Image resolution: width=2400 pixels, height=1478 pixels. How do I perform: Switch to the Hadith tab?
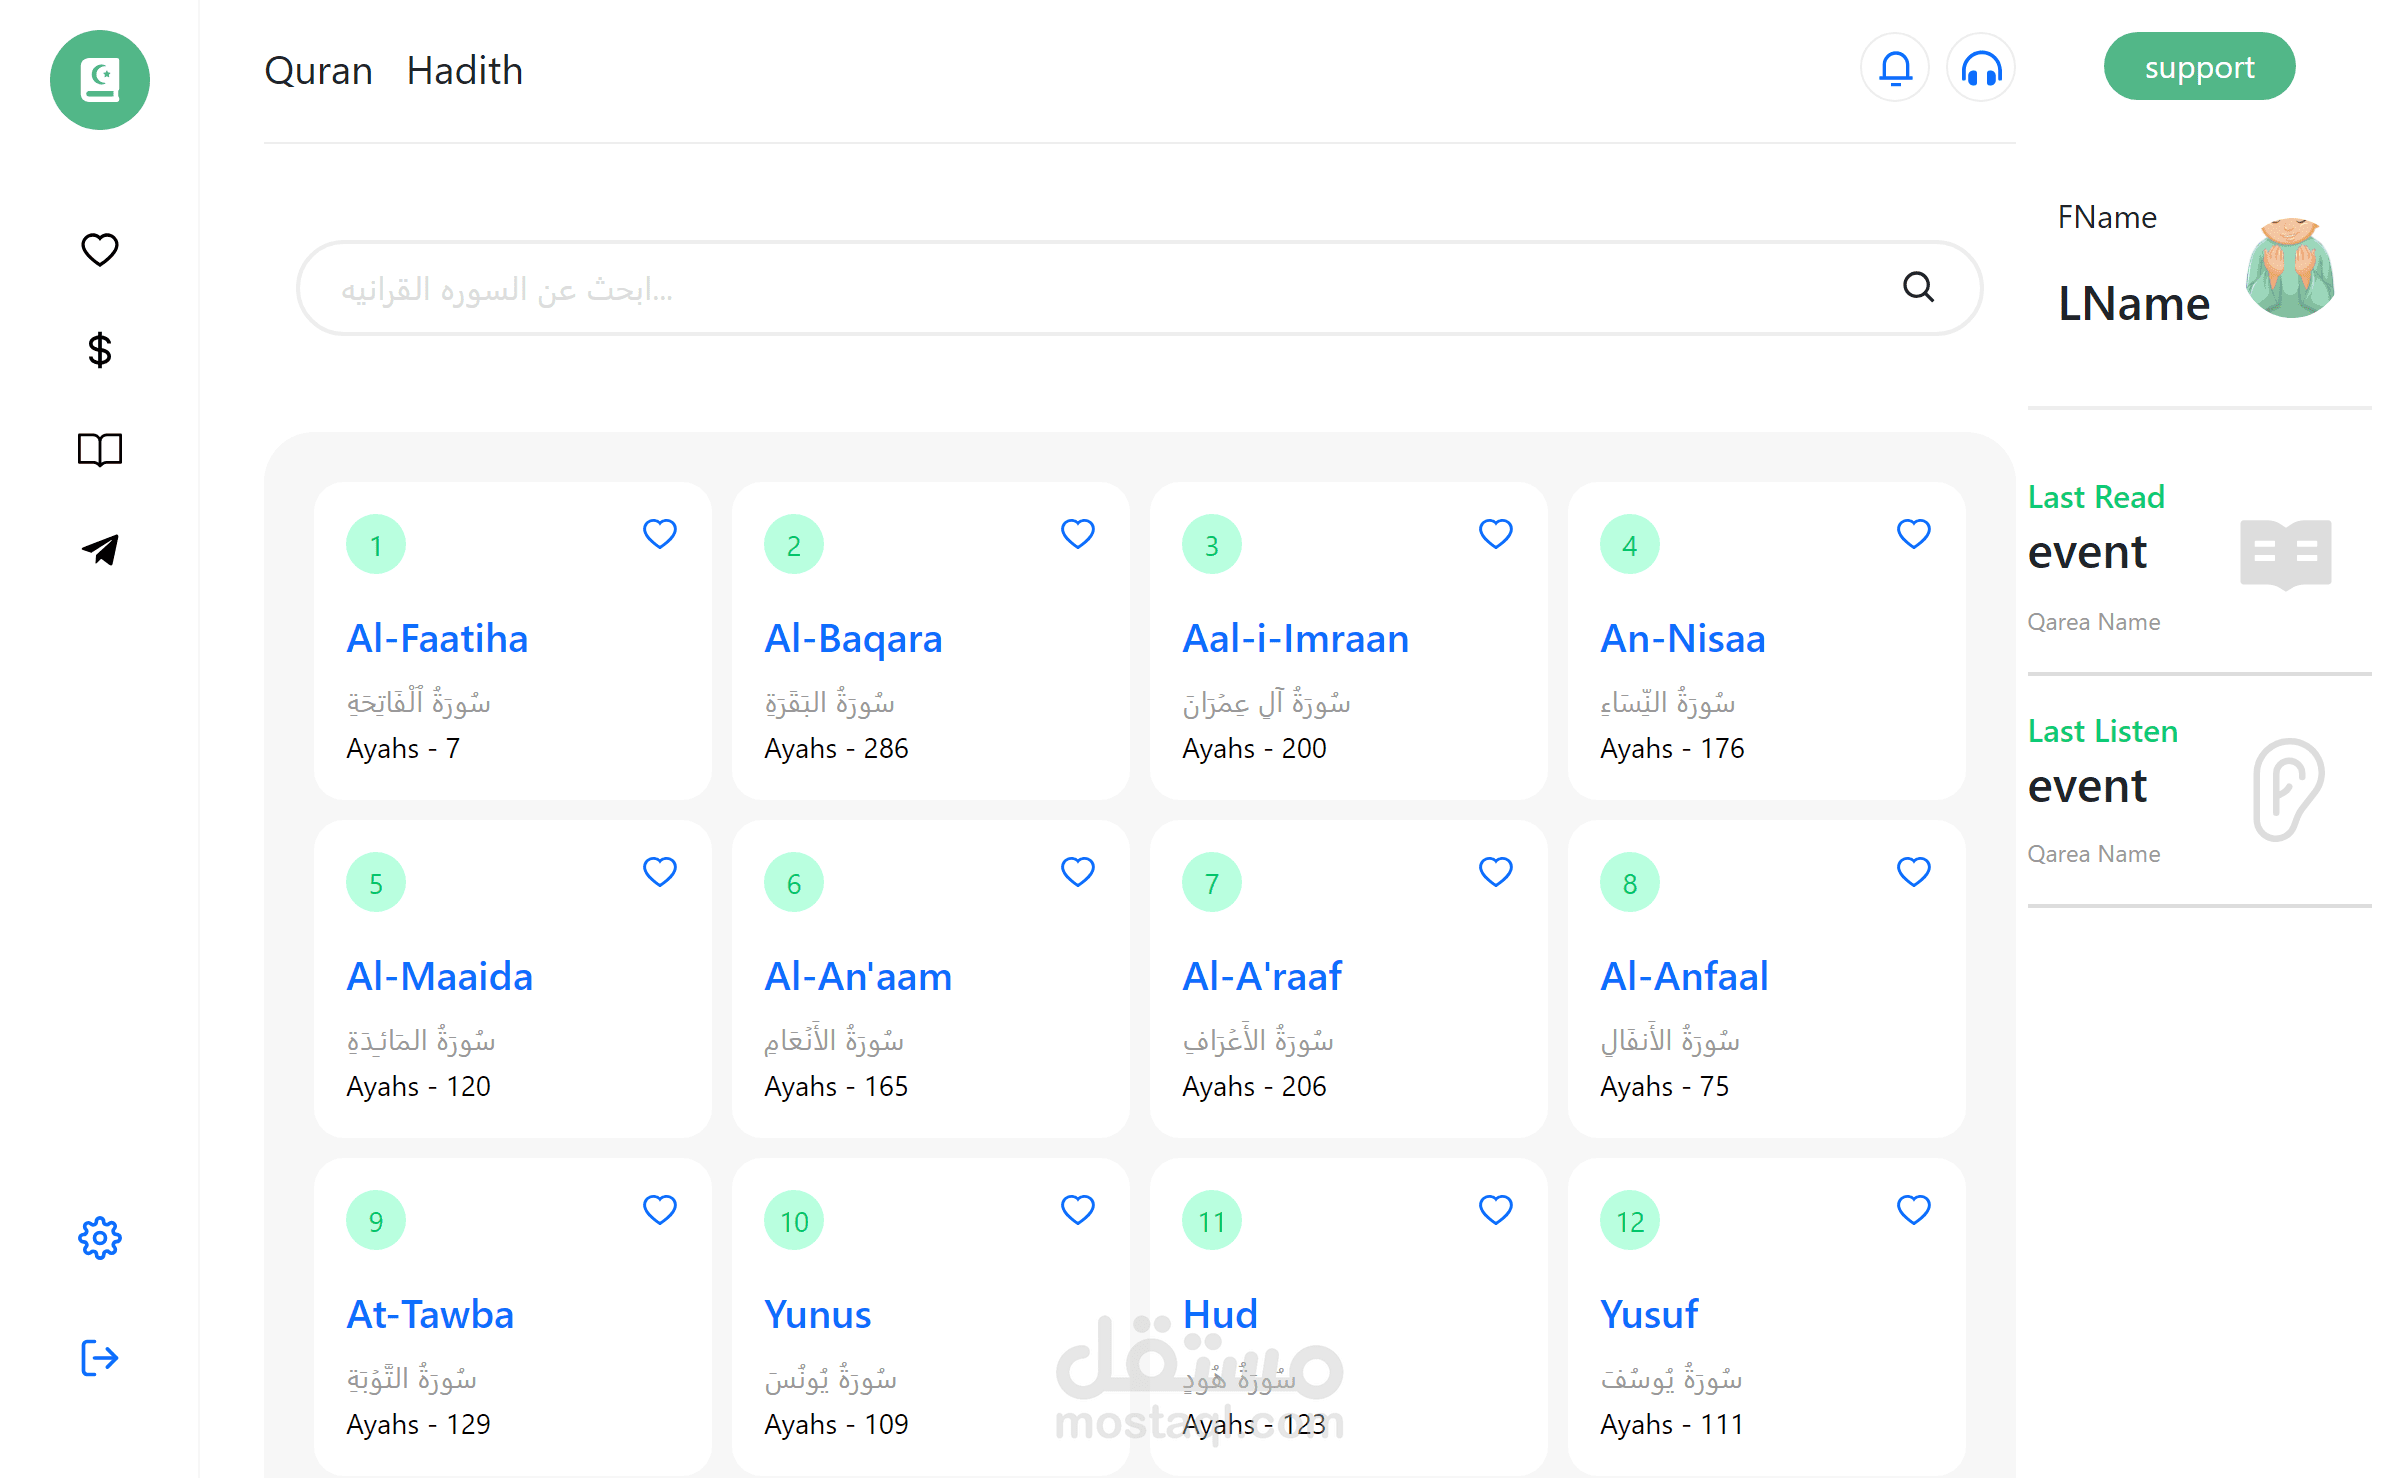(x=465, y=71)
